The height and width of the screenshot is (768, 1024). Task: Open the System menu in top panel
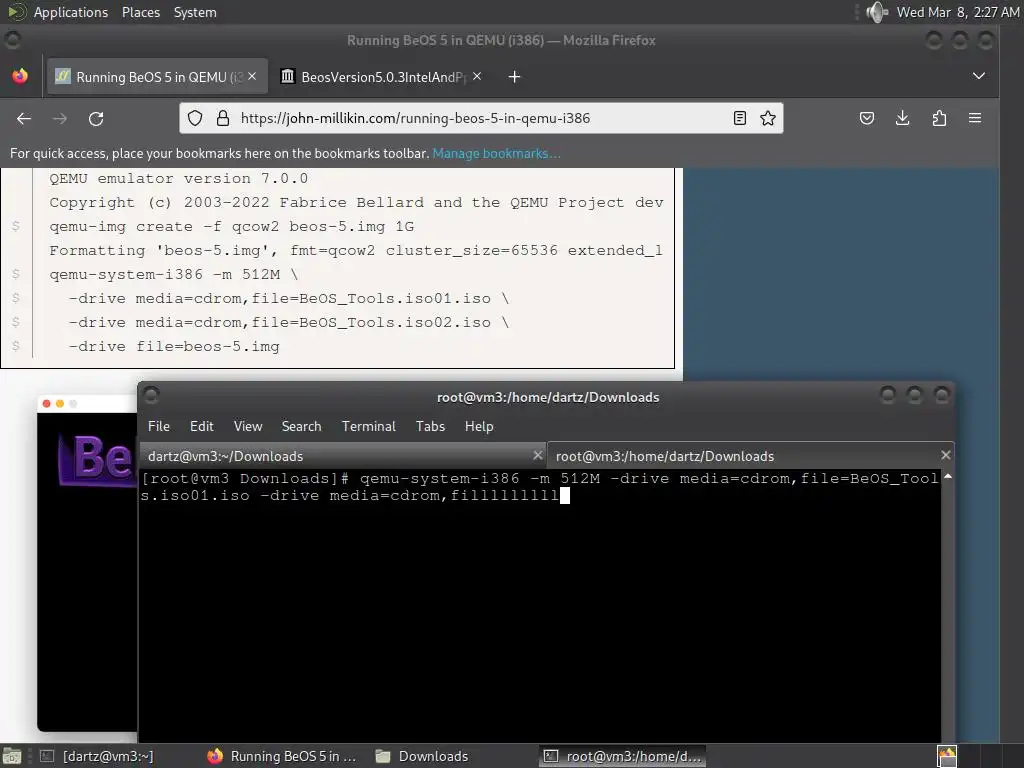coord(195,12)
